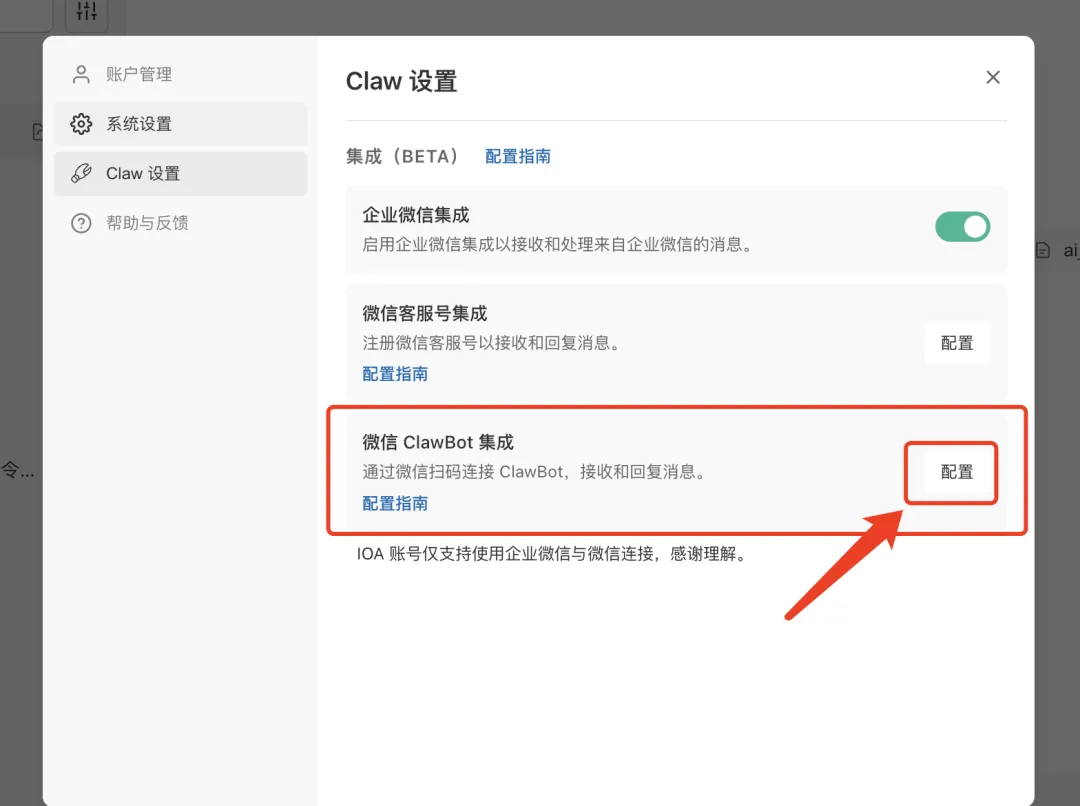Click the sliders icon in the background window
This screenshot has height=806, width=1080.
[87, 12]
